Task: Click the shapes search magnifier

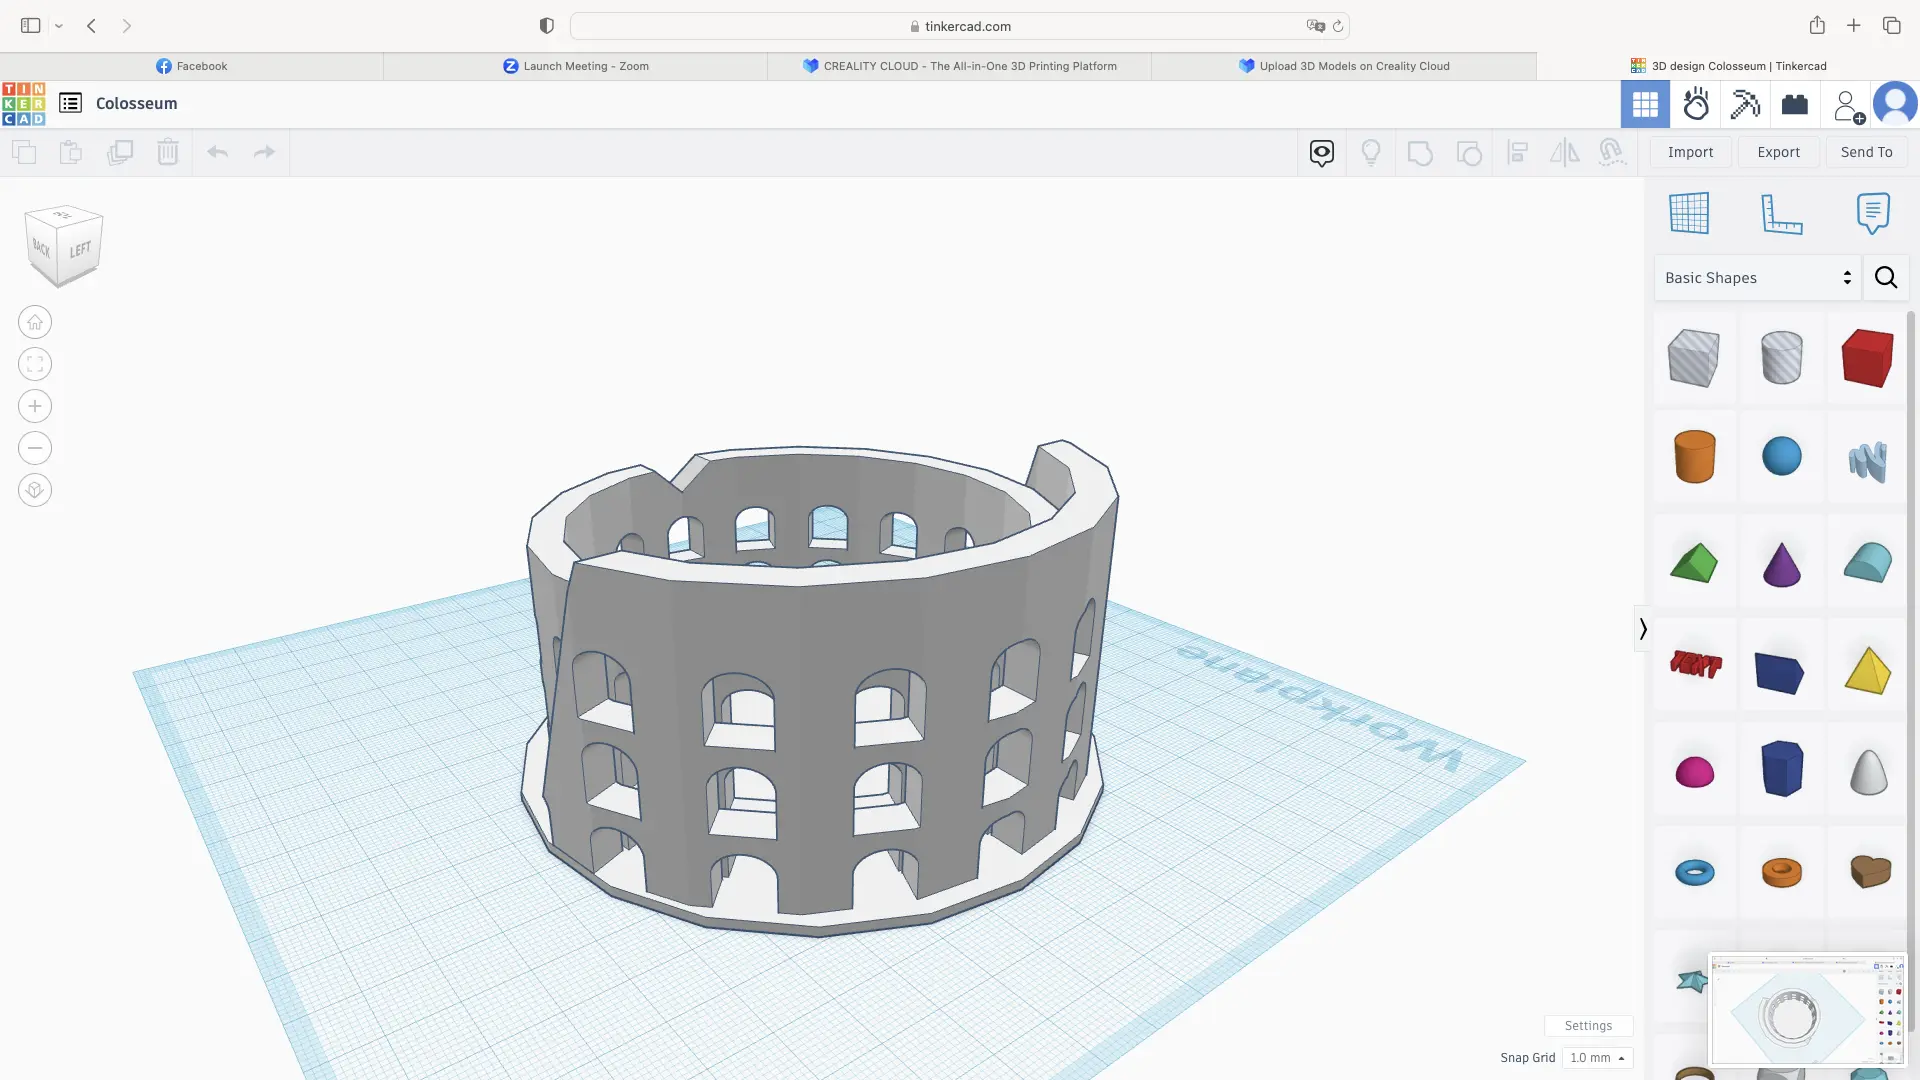Action: (x=1886, y=278)
